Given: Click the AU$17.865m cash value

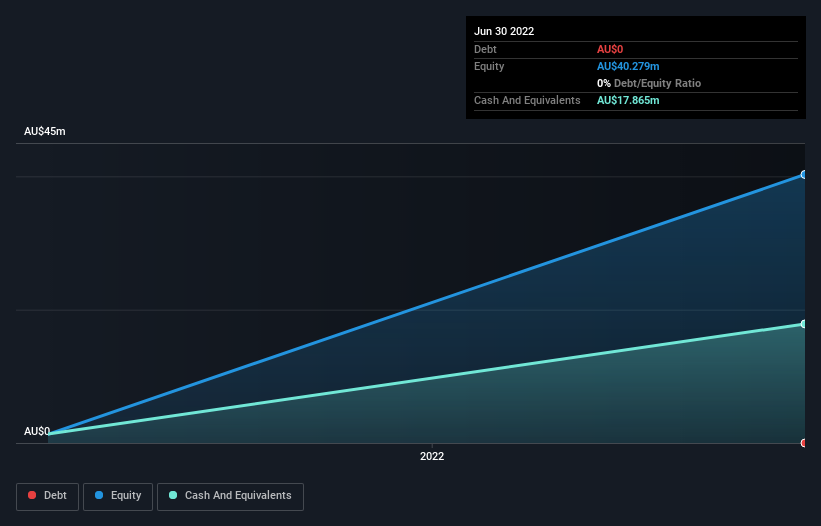Looking at the screenshot, I should pyautogui.click(x=628, y=100).
